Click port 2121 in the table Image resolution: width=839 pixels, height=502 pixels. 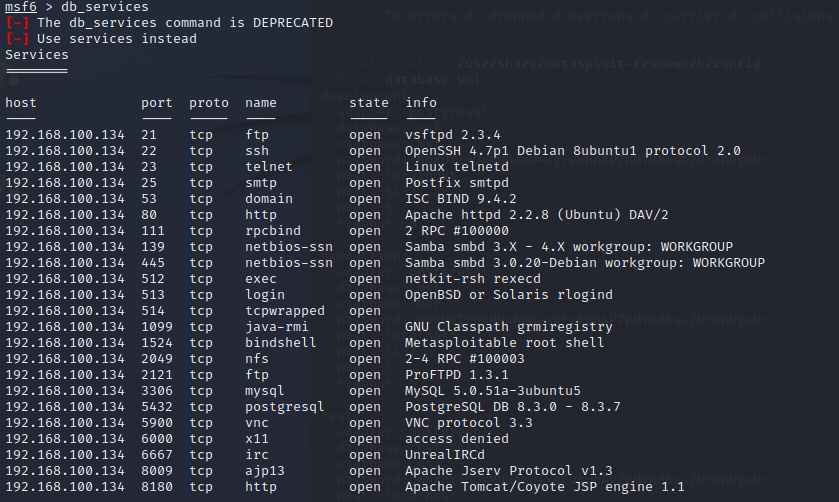[157, 375]
